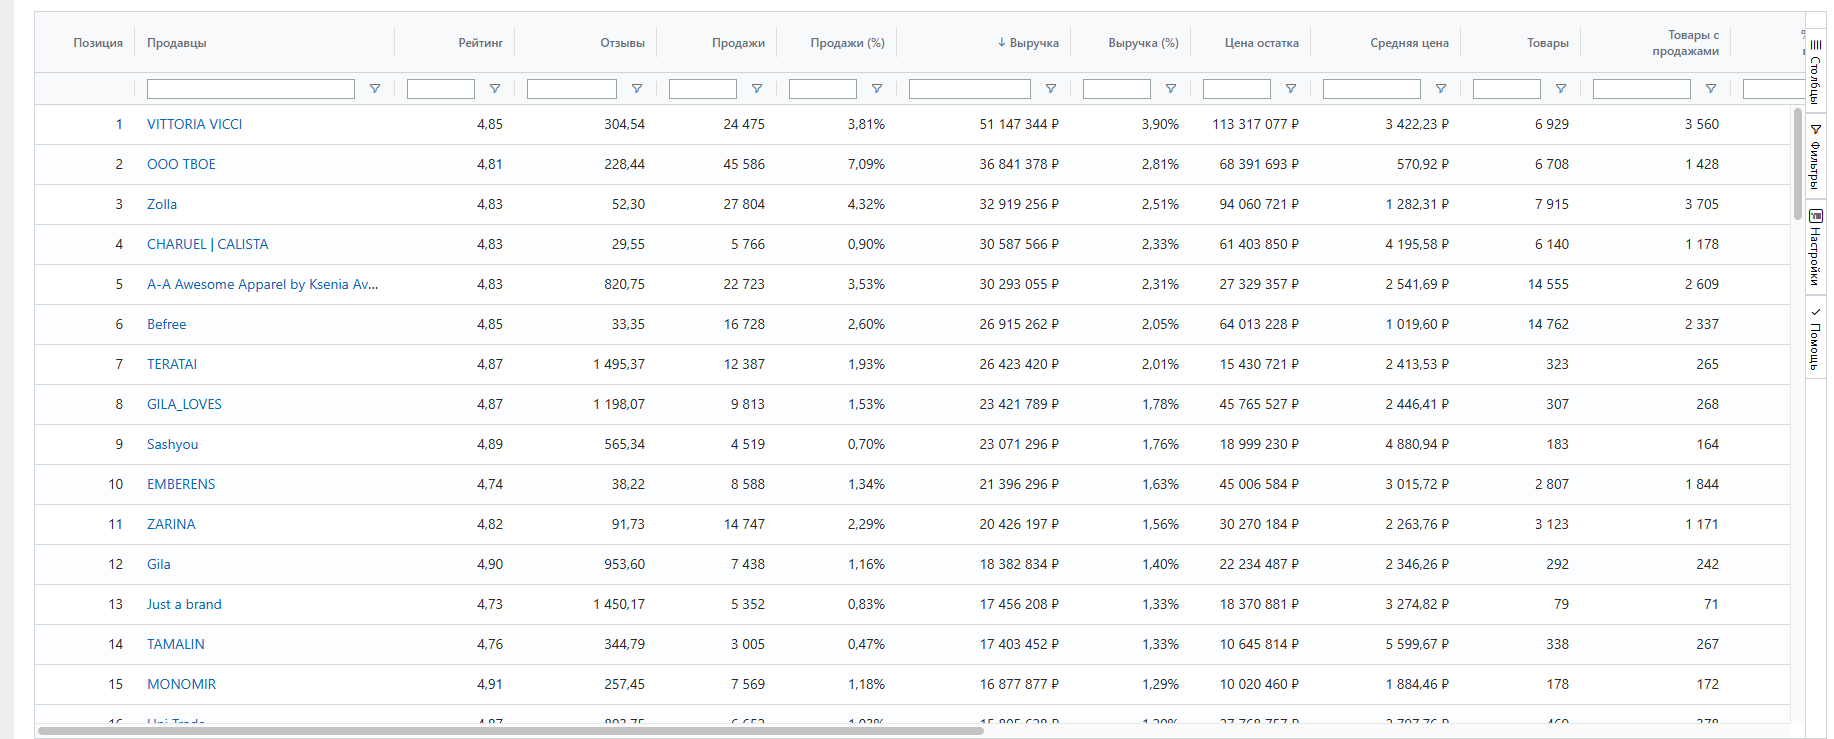
Task: Select revenue percent cell 3,90%
Action: pyautogui.click(x=1160, y=124)
